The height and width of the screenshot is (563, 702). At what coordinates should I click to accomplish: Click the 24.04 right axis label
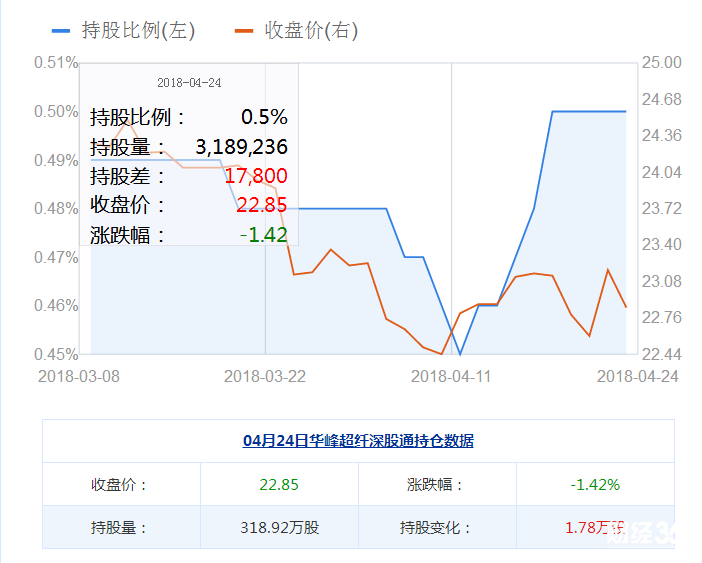point(662,172)
